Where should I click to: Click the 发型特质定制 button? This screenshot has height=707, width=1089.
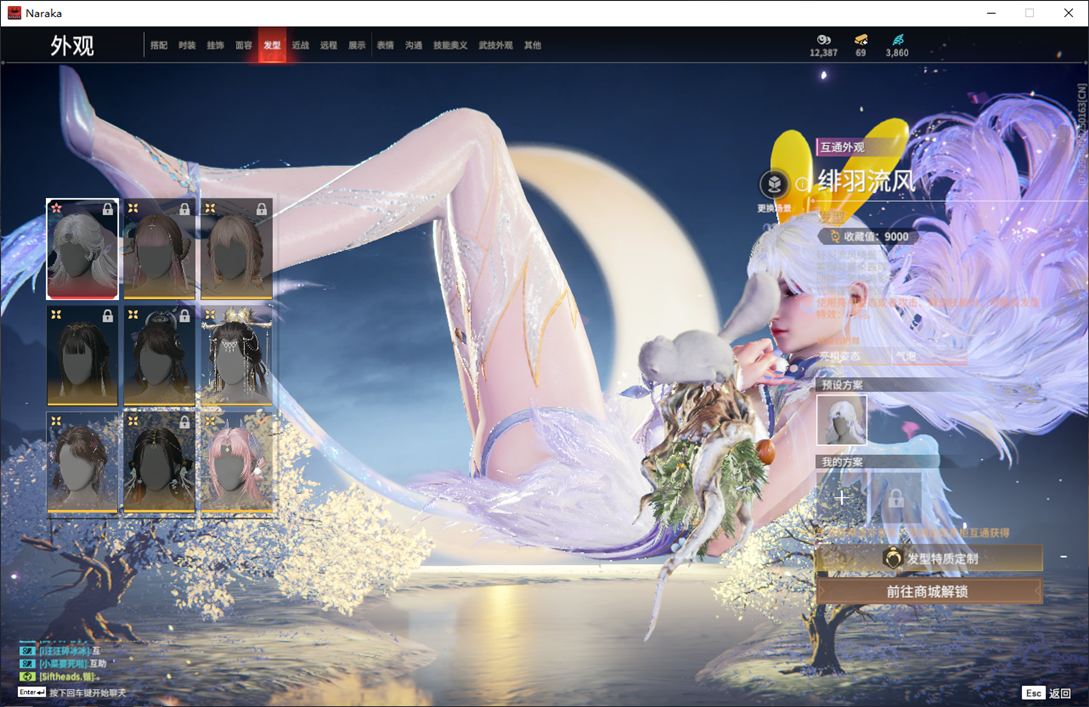(929, 558)
